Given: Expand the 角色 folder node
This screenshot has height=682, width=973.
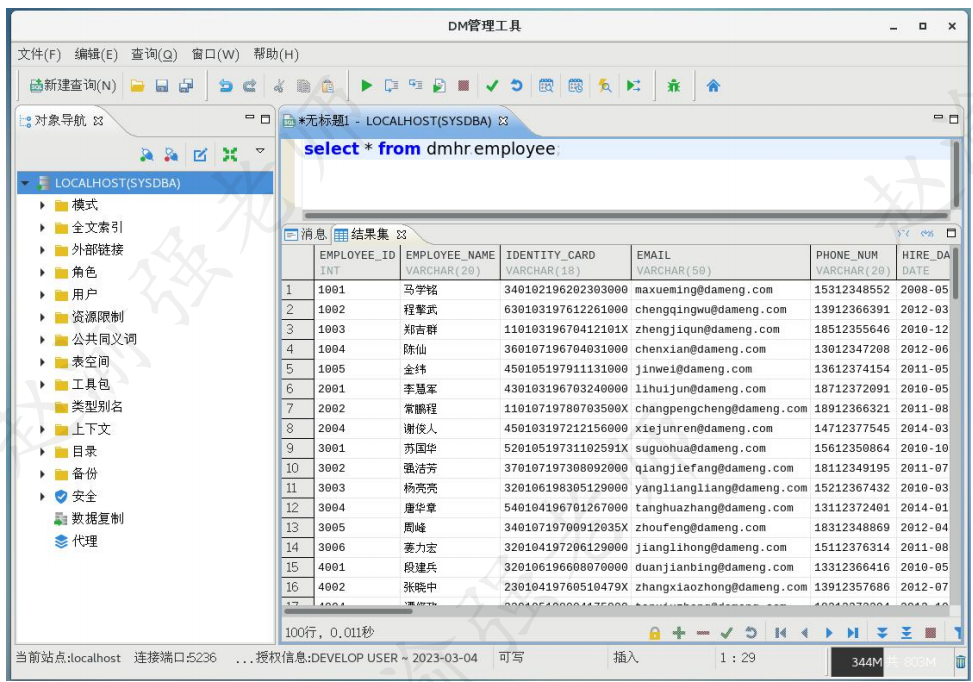Looking at the screenshot, I should pyautogui.click(x=42, y=272).
